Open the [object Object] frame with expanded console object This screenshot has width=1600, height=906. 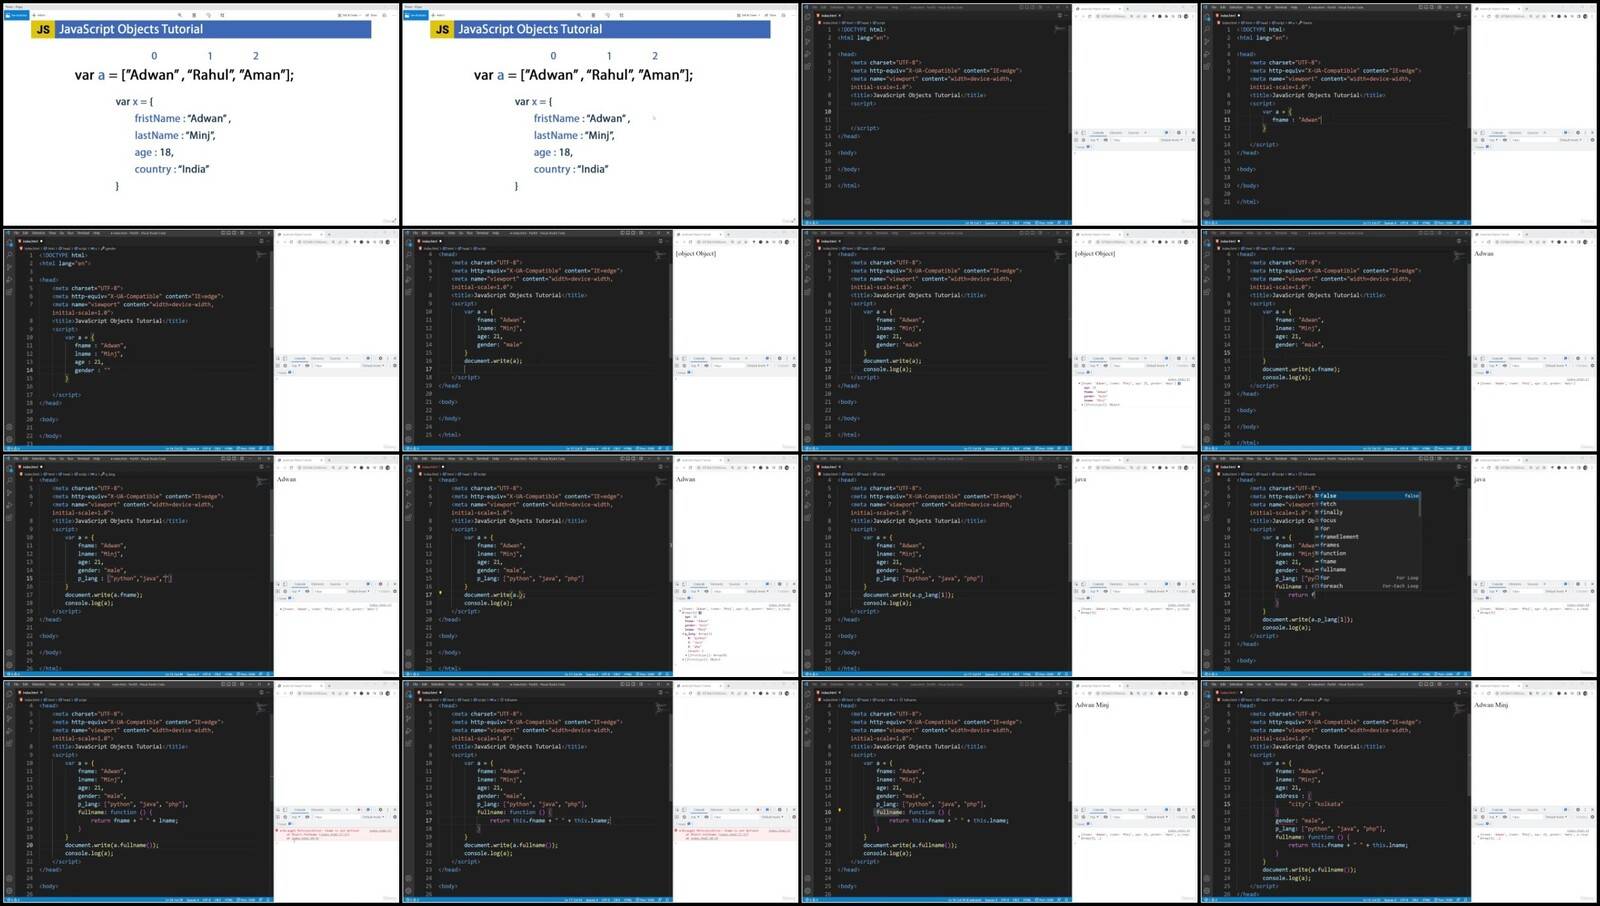1000,340
